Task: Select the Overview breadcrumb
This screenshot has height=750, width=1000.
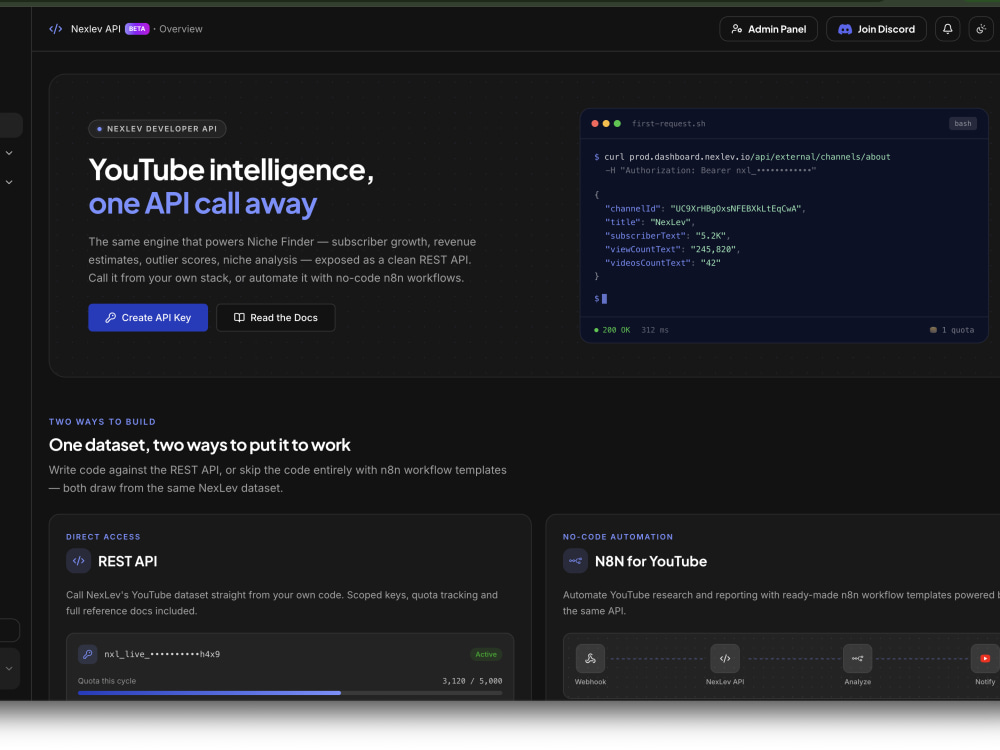Action: pos(180,29)
